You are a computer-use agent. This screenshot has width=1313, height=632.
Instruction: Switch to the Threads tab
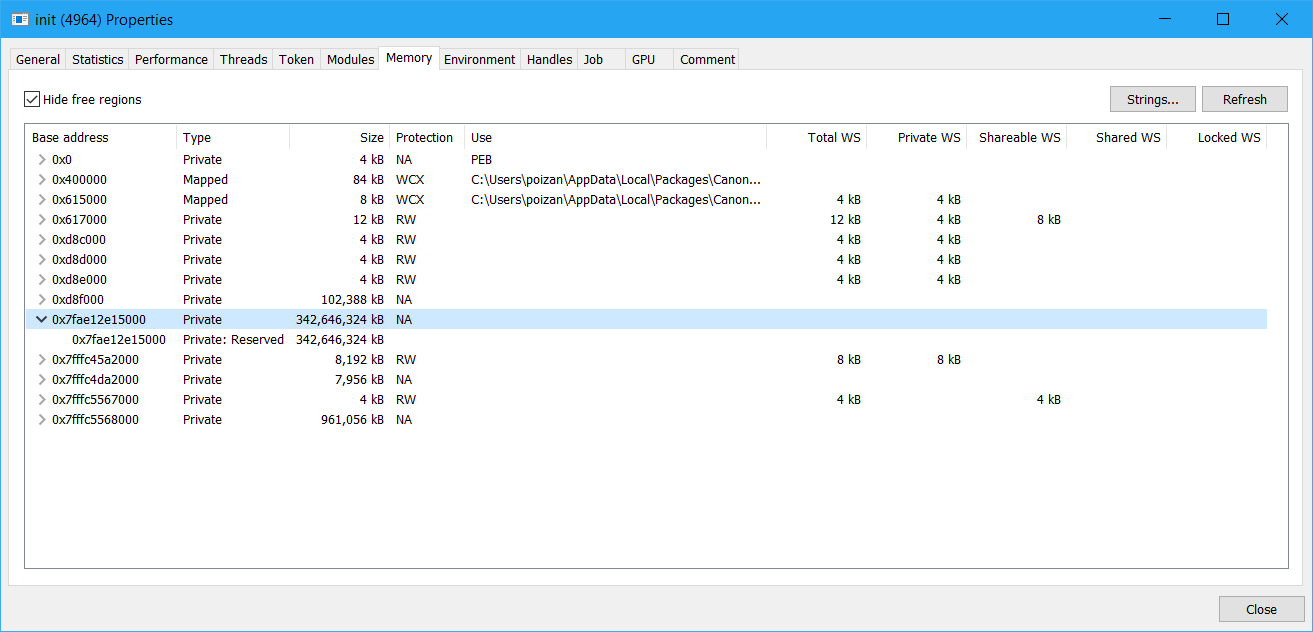pyautogui.click(x=243, y=59)
